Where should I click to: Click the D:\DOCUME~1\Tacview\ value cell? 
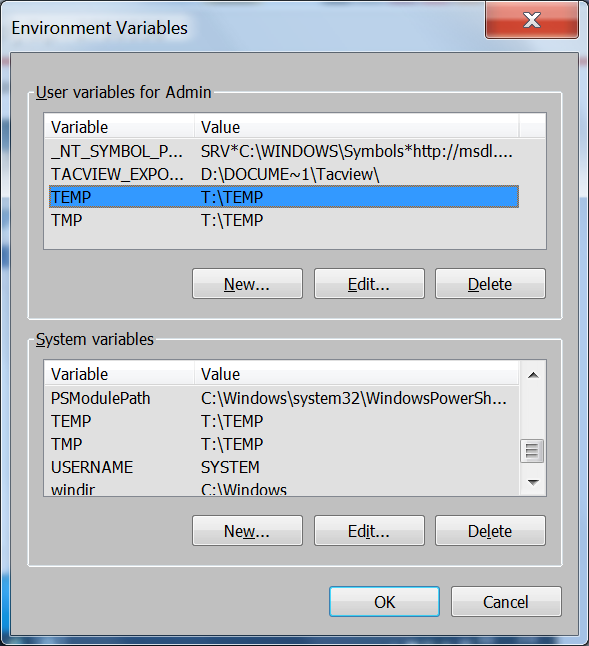[290, 174]
